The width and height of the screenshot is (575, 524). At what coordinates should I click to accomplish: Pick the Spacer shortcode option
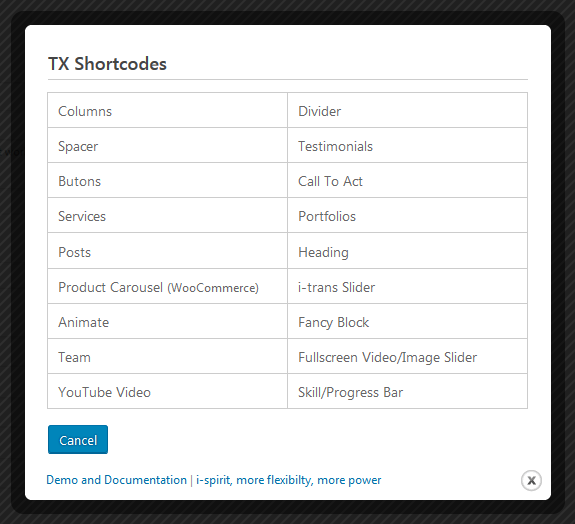pyautogui.click(x=167, y=145)
